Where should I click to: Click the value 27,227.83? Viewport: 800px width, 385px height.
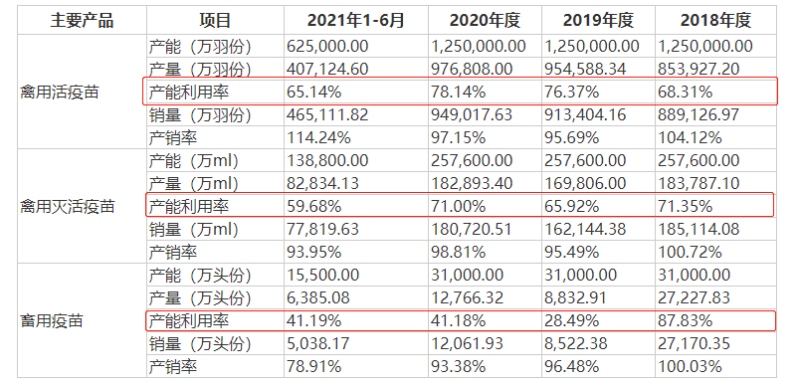click(693, 298)
